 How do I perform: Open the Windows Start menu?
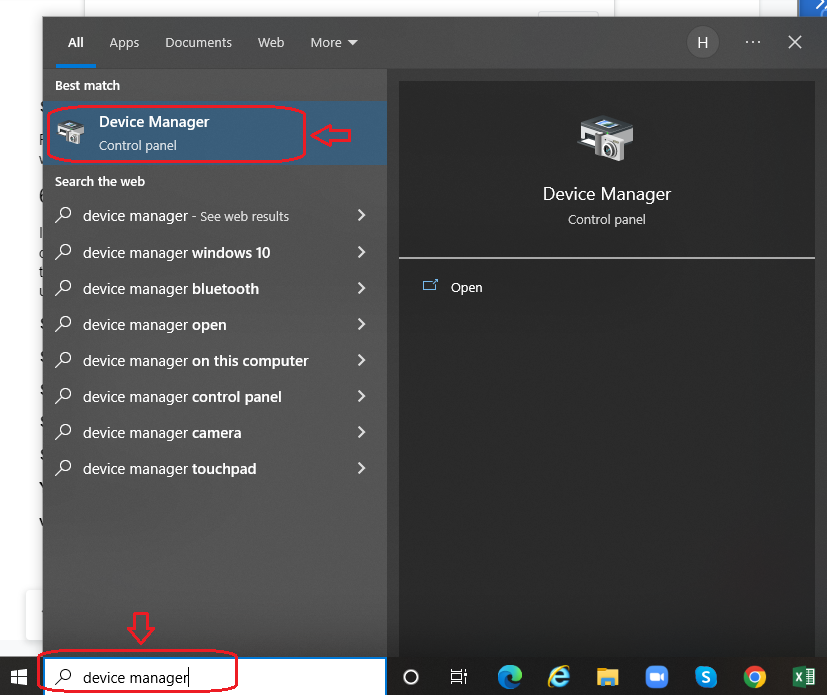19,677
